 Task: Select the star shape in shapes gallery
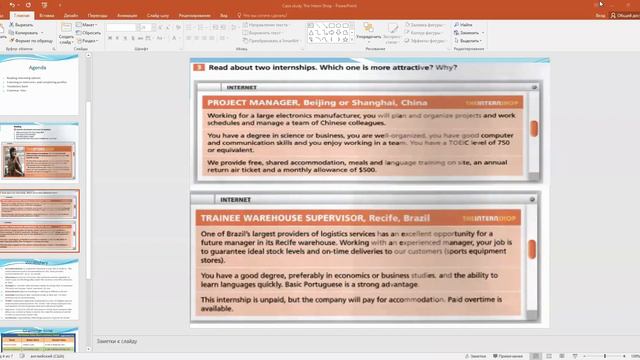tap(345, 40)
